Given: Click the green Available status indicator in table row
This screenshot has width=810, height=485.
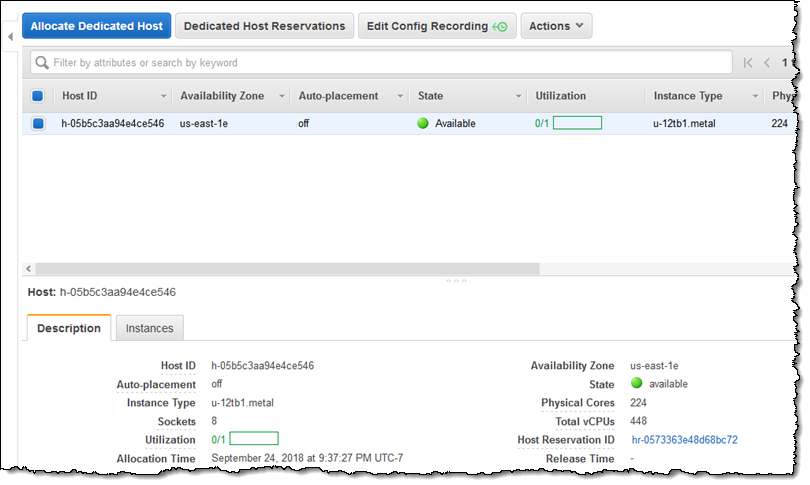Looking at the screenshot, I should [x=423, y=124].
